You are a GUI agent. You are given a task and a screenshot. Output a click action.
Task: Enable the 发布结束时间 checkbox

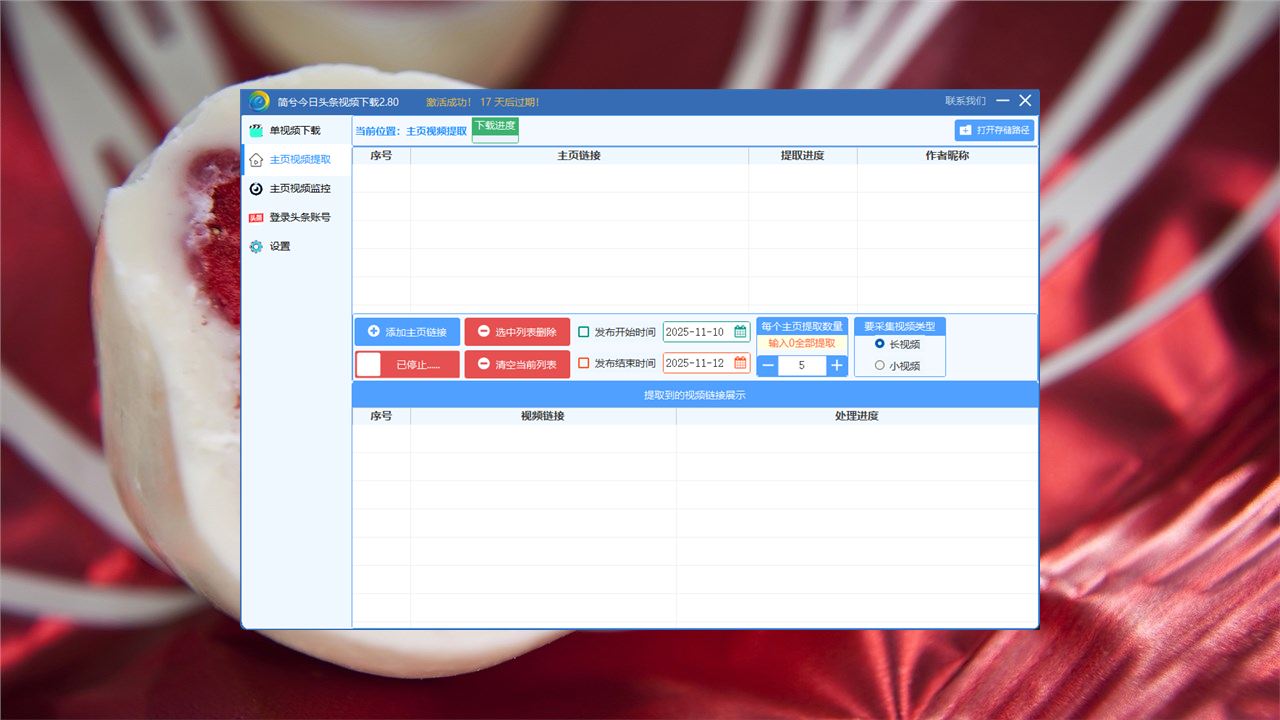(x=584, y=363)
